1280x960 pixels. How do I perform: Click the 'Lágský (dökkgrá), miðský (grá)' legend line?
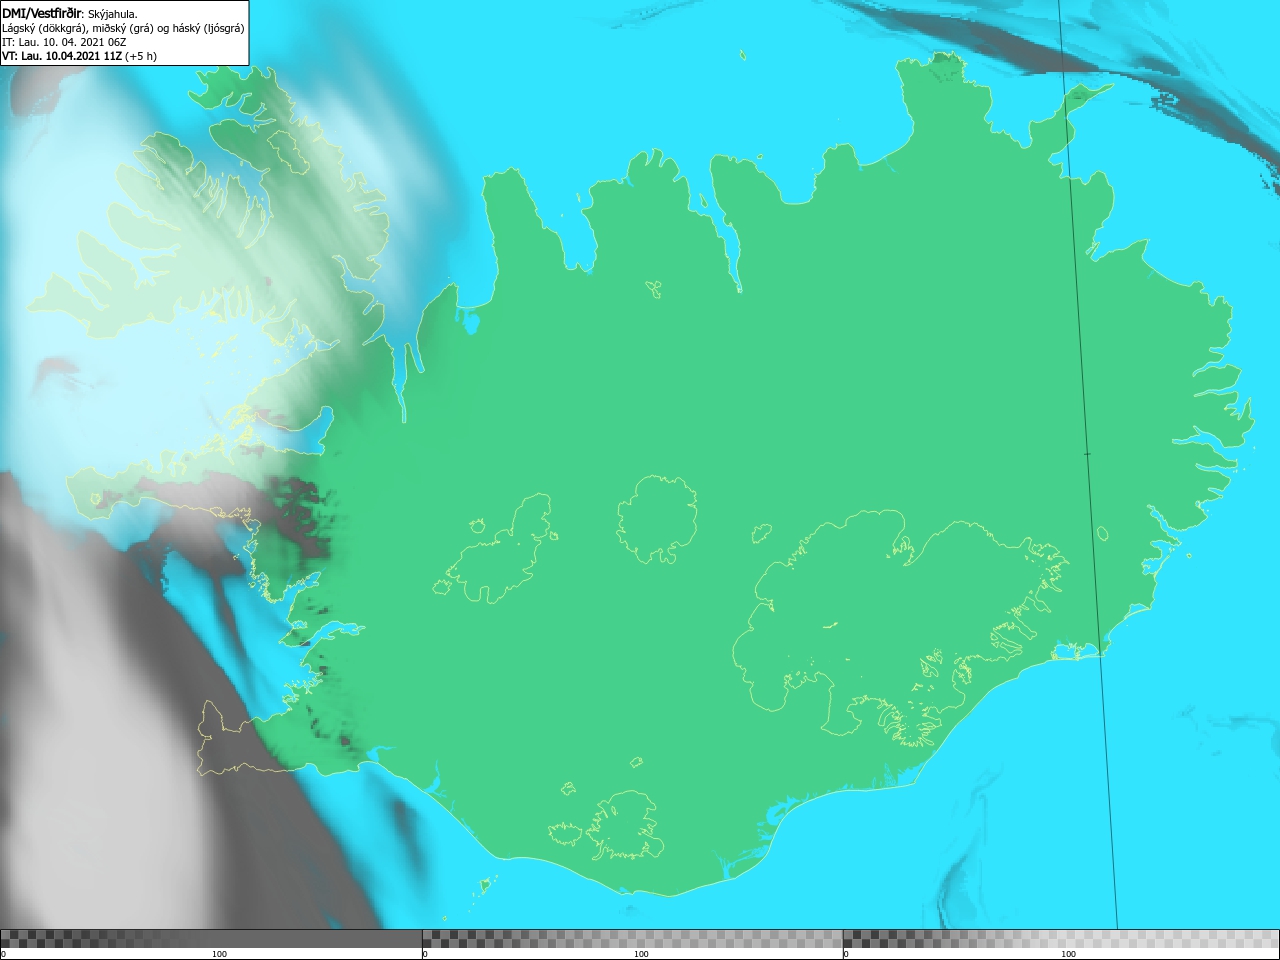pyautogui.click(x=123, y=28)
